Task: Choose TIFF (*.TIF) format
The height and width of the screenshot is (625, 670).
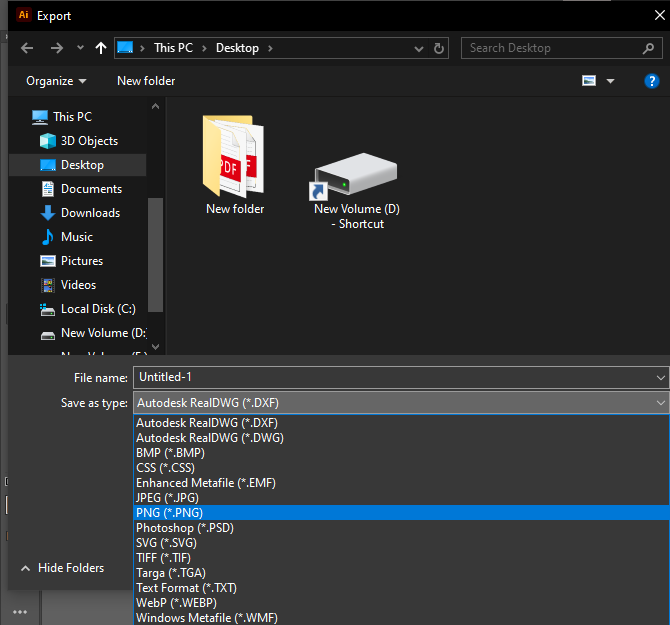Action: (x=401, y=558)
